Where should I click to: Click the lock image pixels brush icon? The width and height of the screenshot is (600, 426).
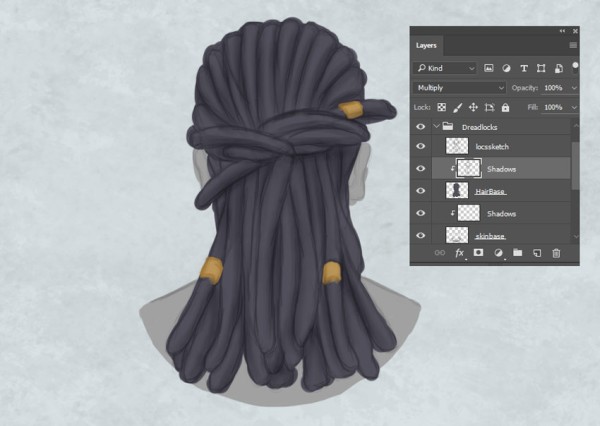[x=457, y=108]
